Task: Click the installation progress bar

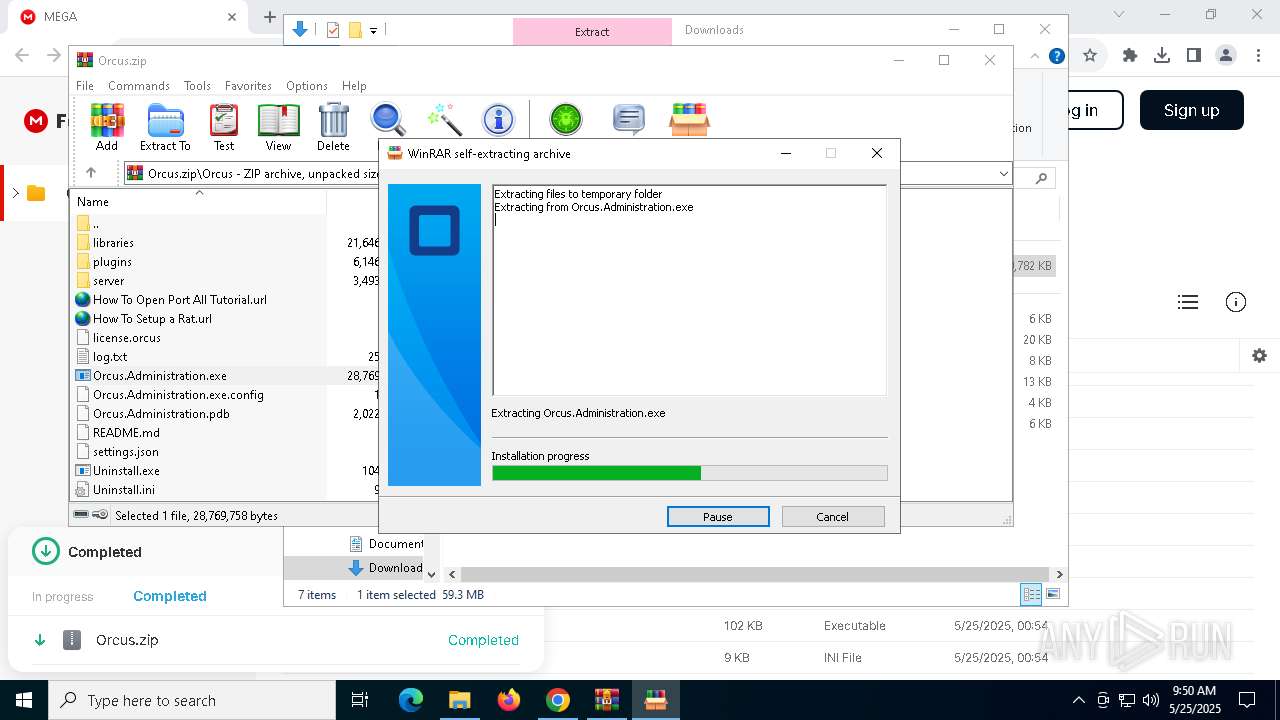Action: [689, 473]
